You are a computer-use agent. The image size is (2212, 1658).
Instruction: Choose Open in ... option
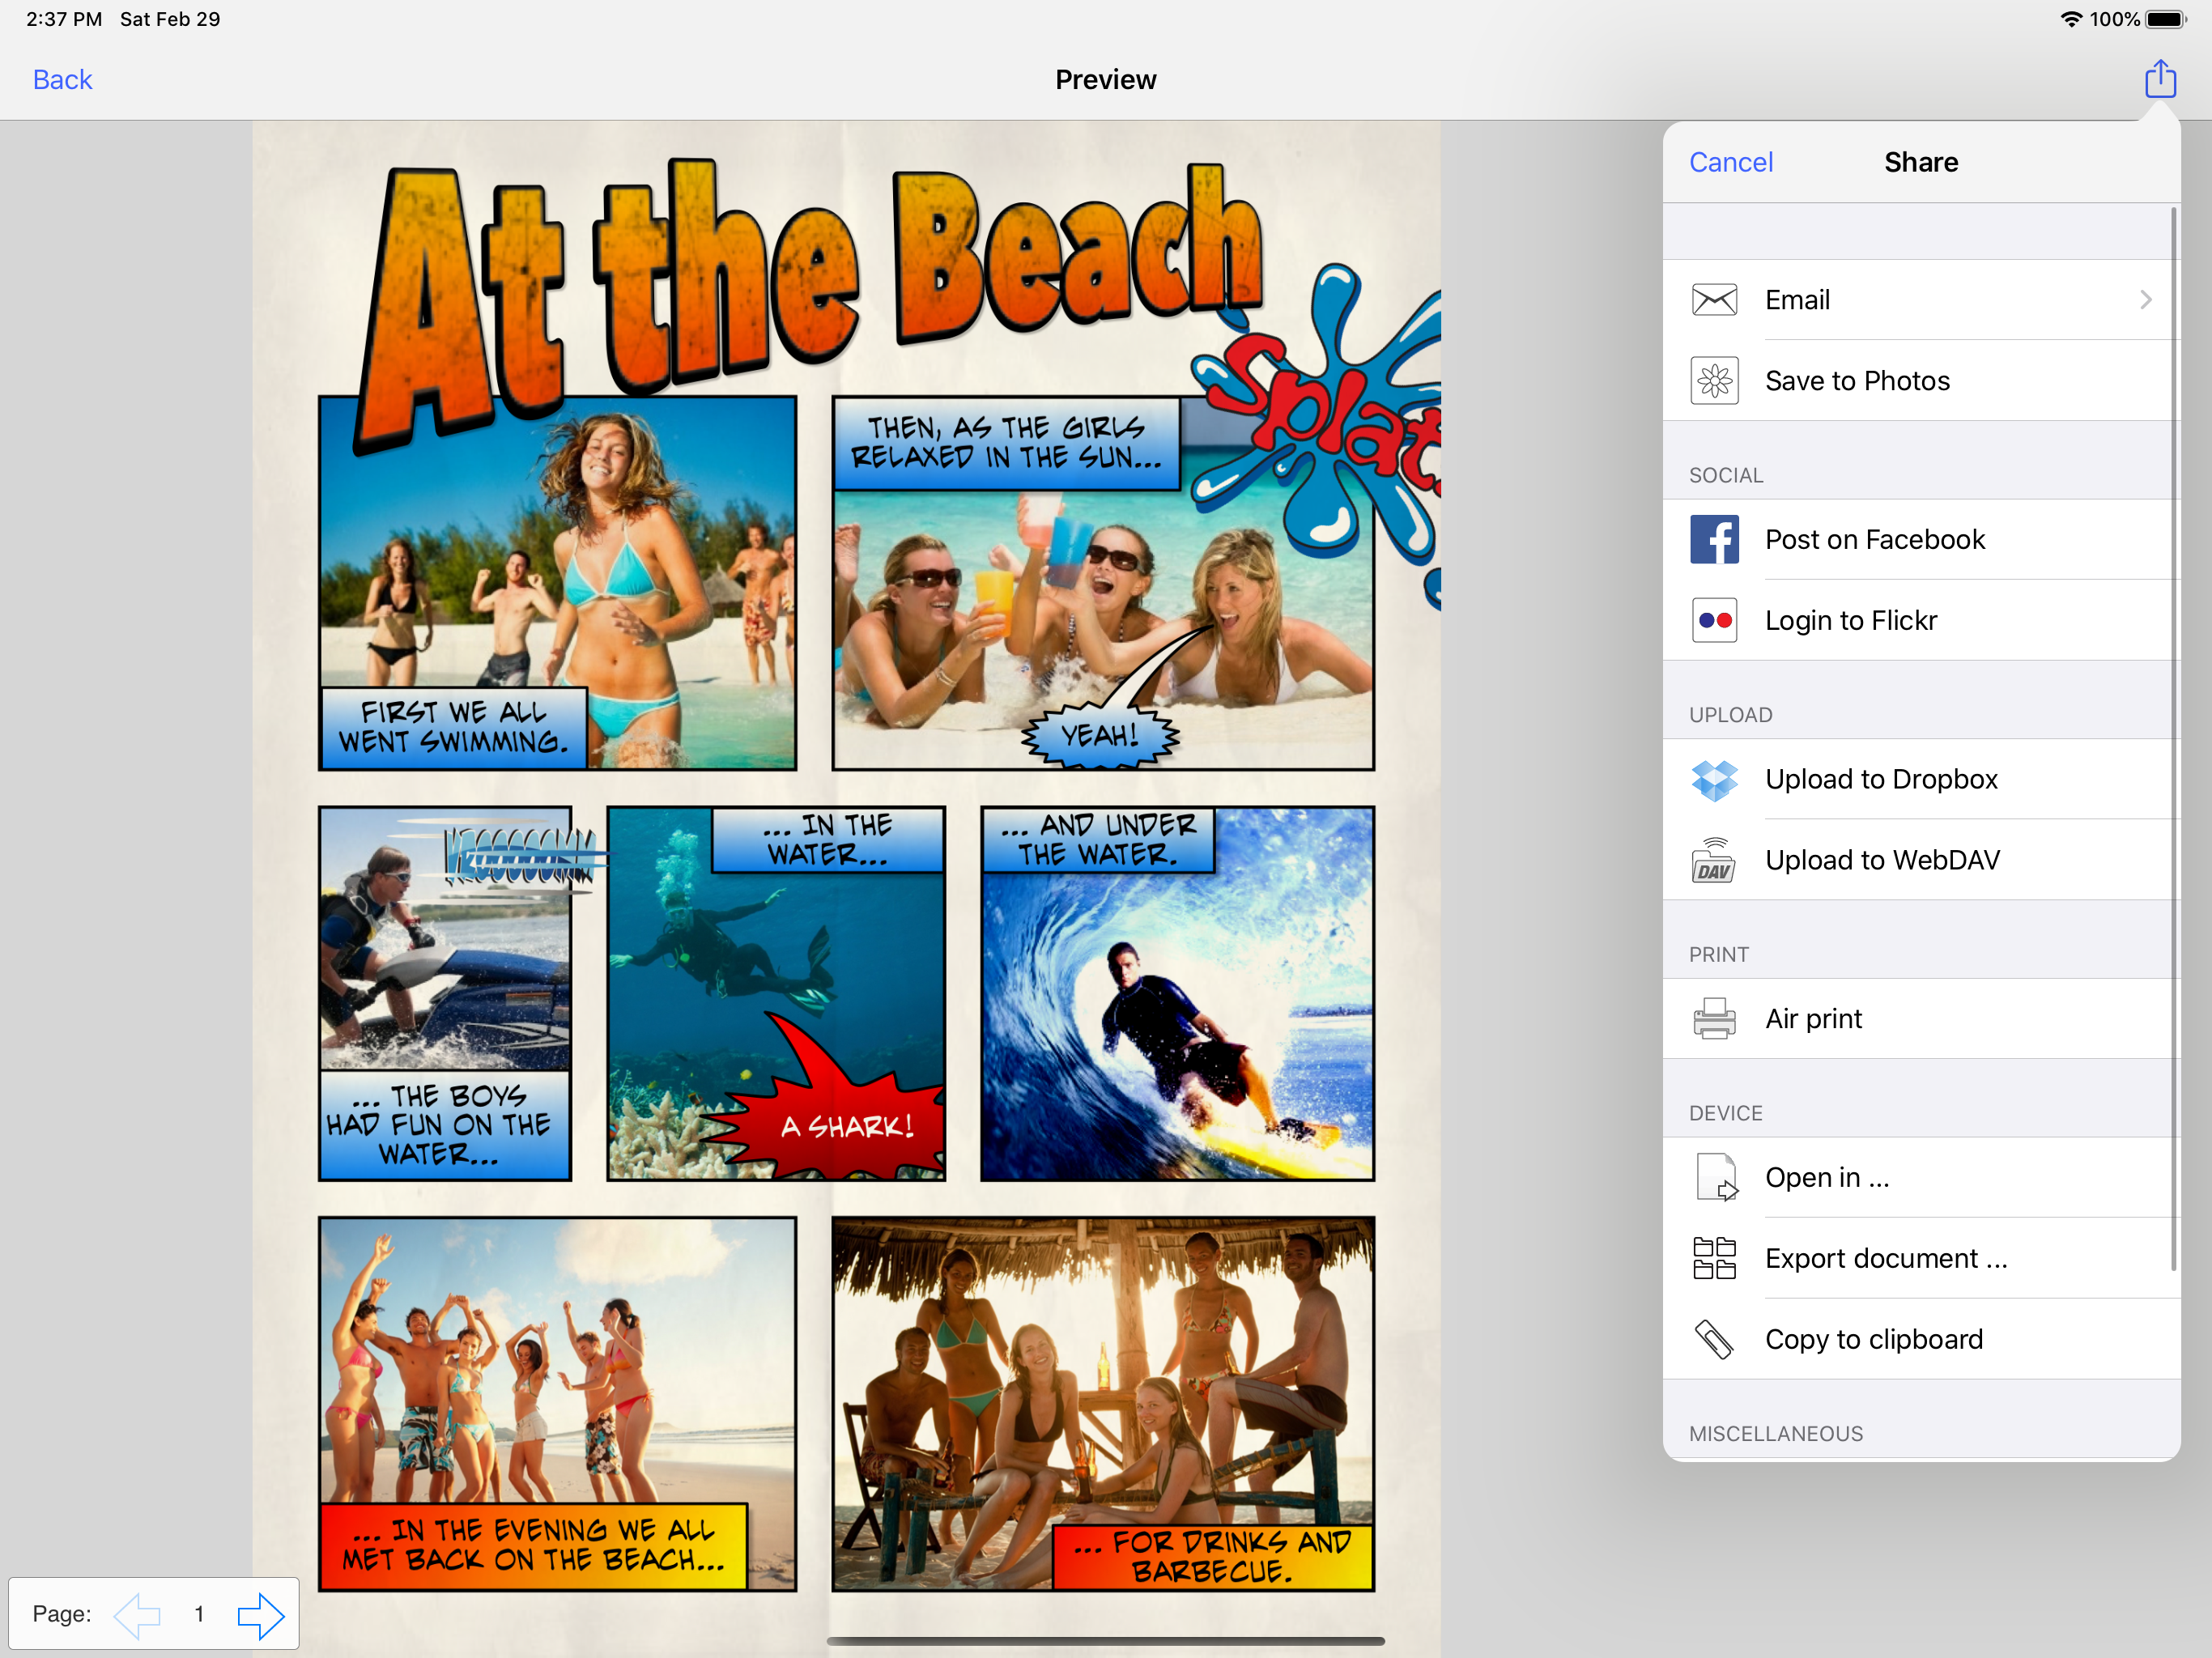pyautogui.click(x=1827, y=1178)
